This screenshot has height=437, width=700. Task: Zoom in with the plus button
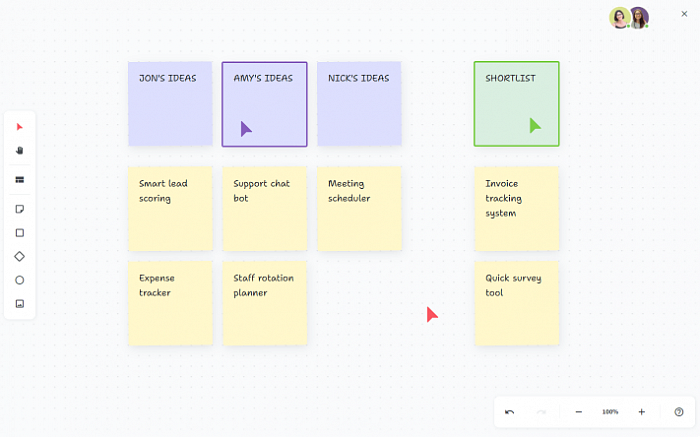642,412
